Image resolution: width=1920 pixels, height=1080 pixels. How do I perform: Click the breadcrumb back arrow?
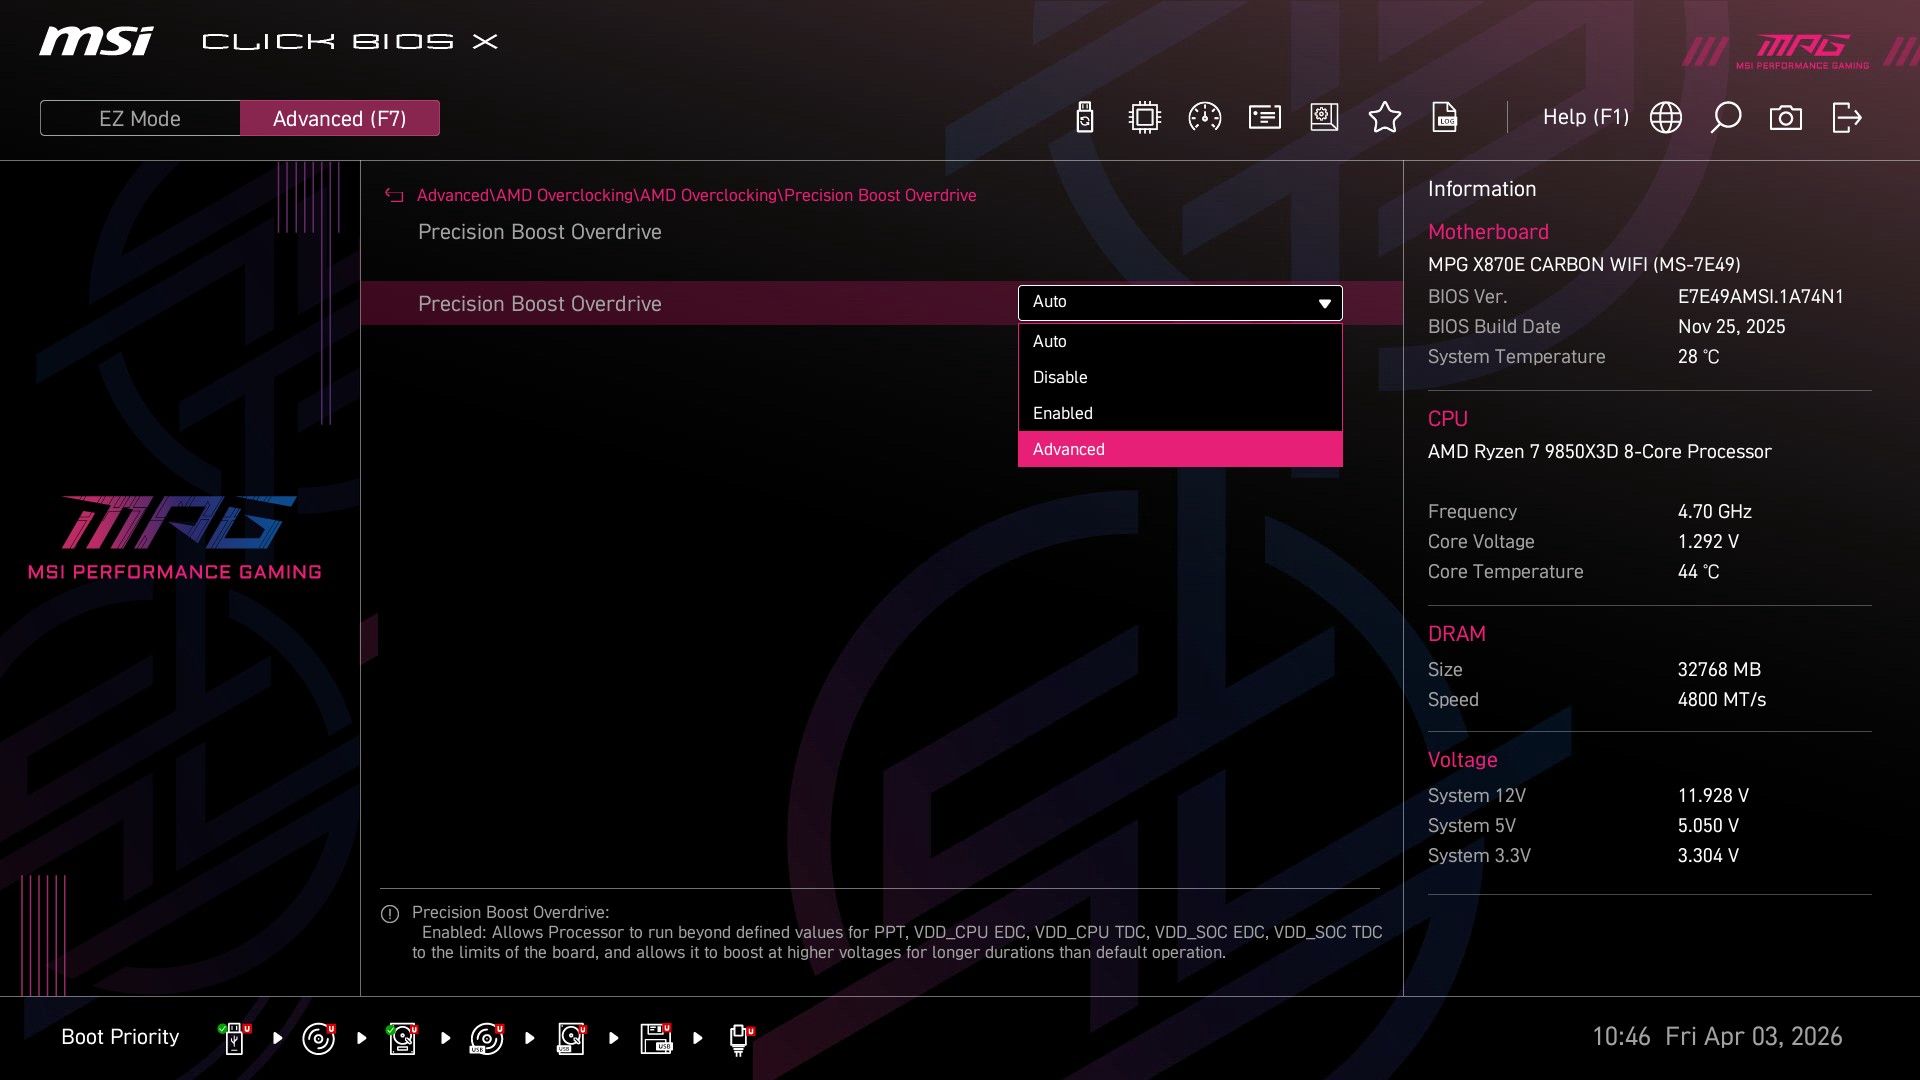394,196
